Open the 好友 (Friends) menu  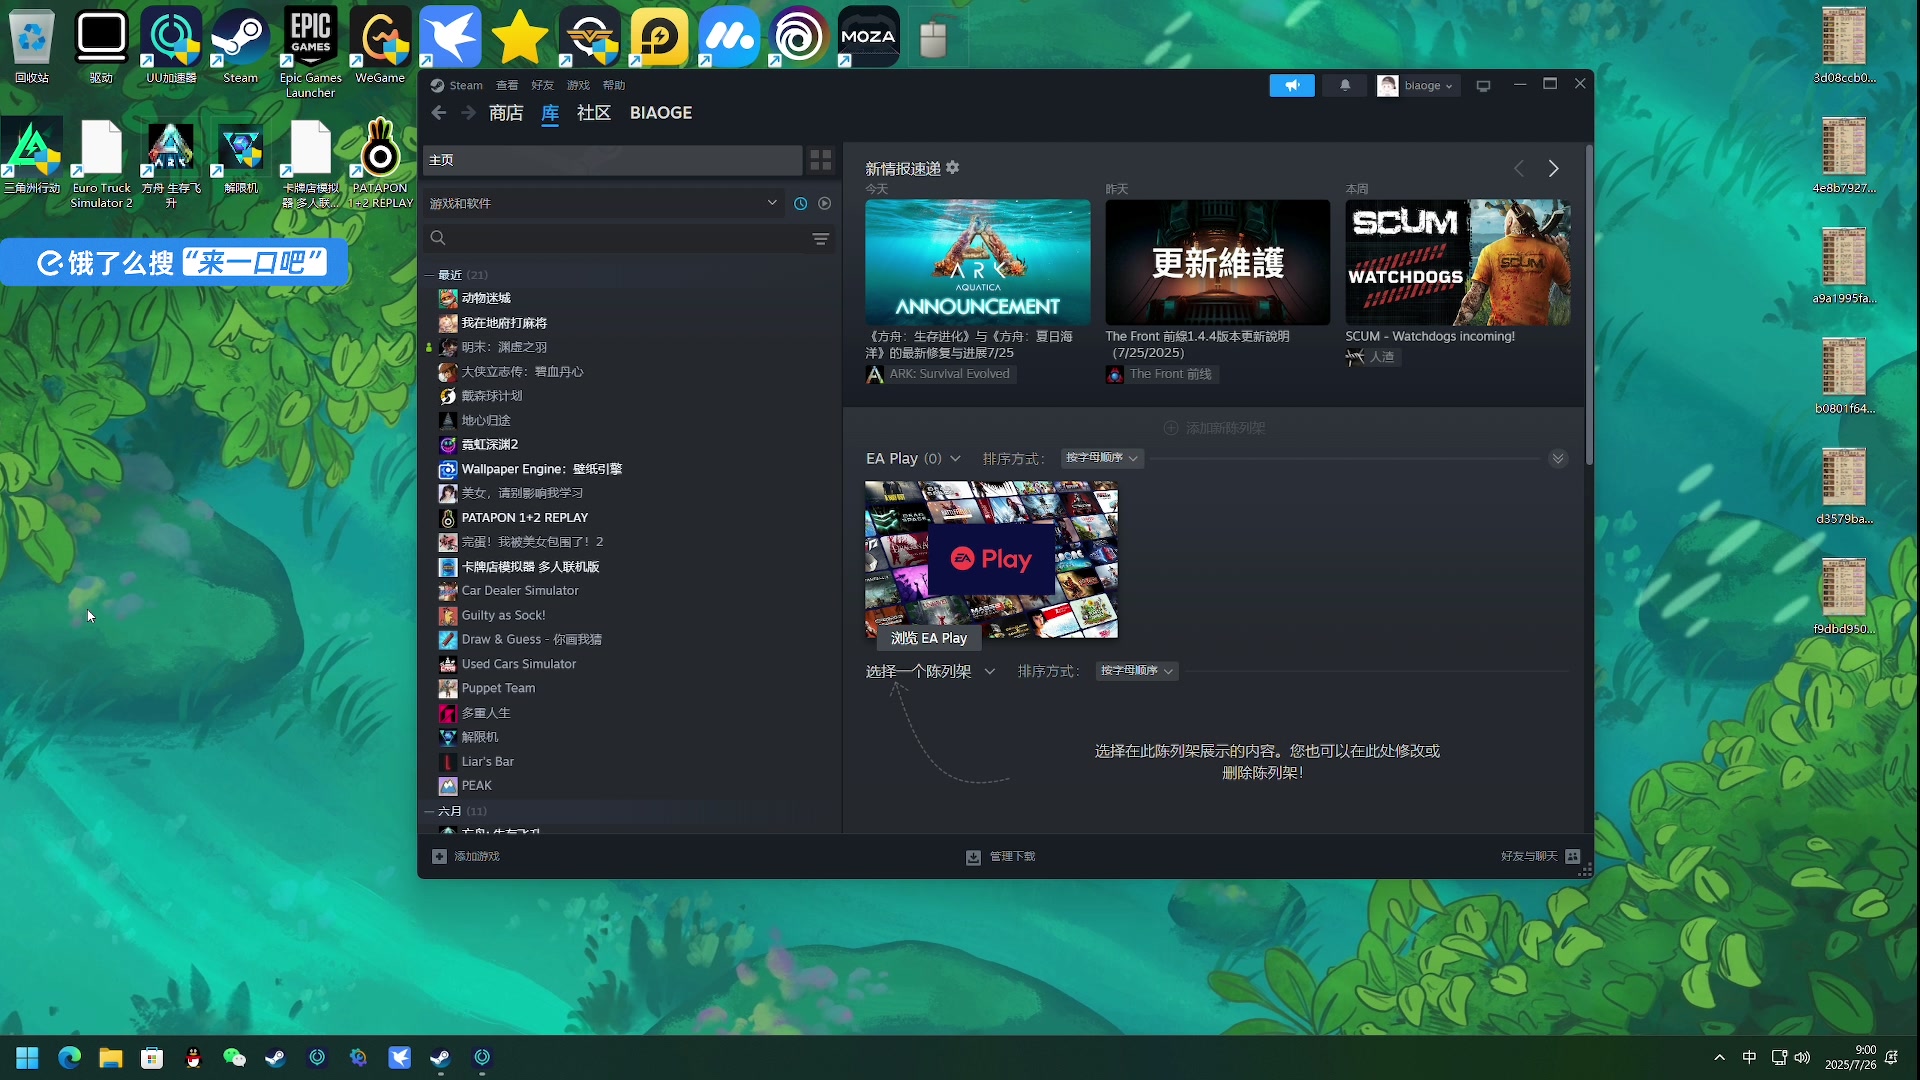[543, 85]
